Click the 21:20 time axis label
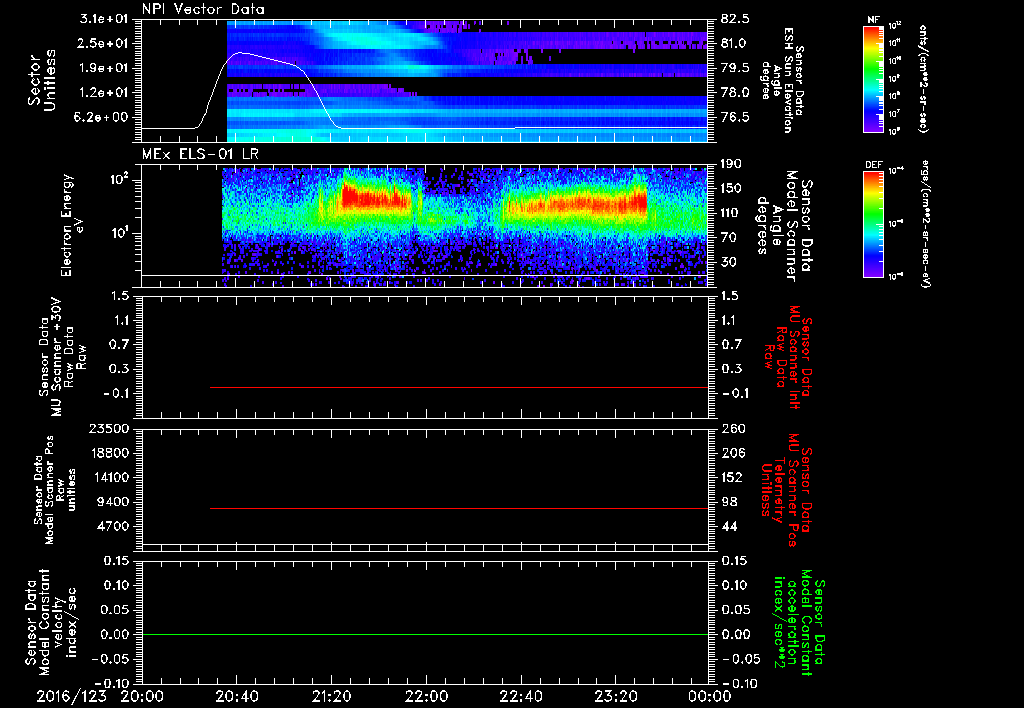The image size is (1024, 708). (331, 696)
